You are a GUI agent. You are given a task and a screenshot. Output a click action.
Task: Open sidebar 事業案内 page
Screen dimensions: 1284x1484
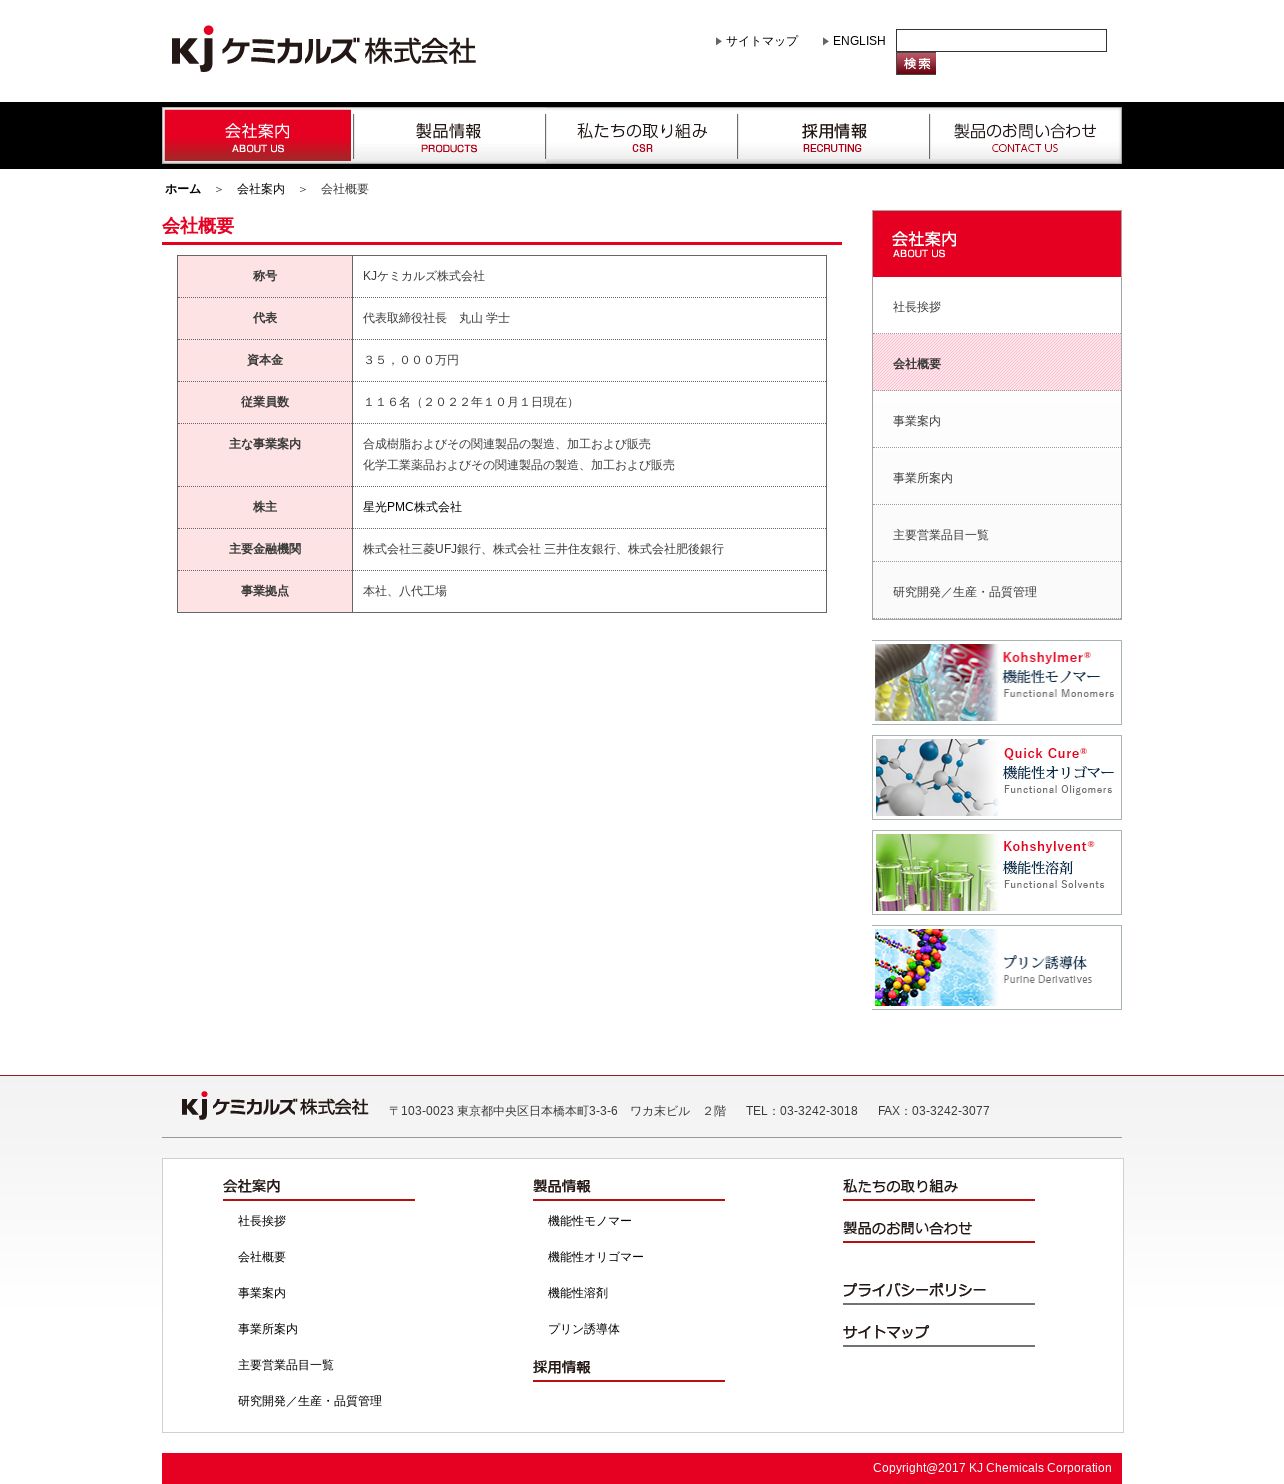tap(997, 420)
